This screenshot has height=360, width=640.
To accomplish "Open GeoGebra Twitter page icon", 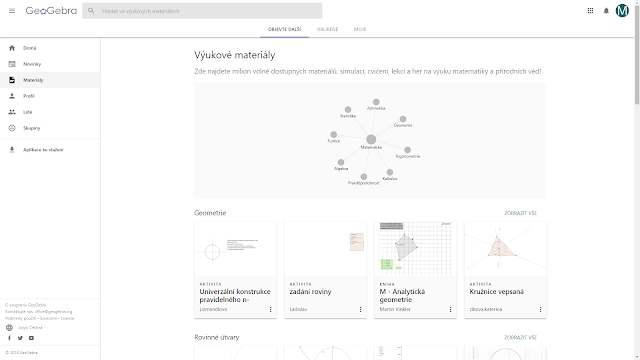I will [20, 338].
